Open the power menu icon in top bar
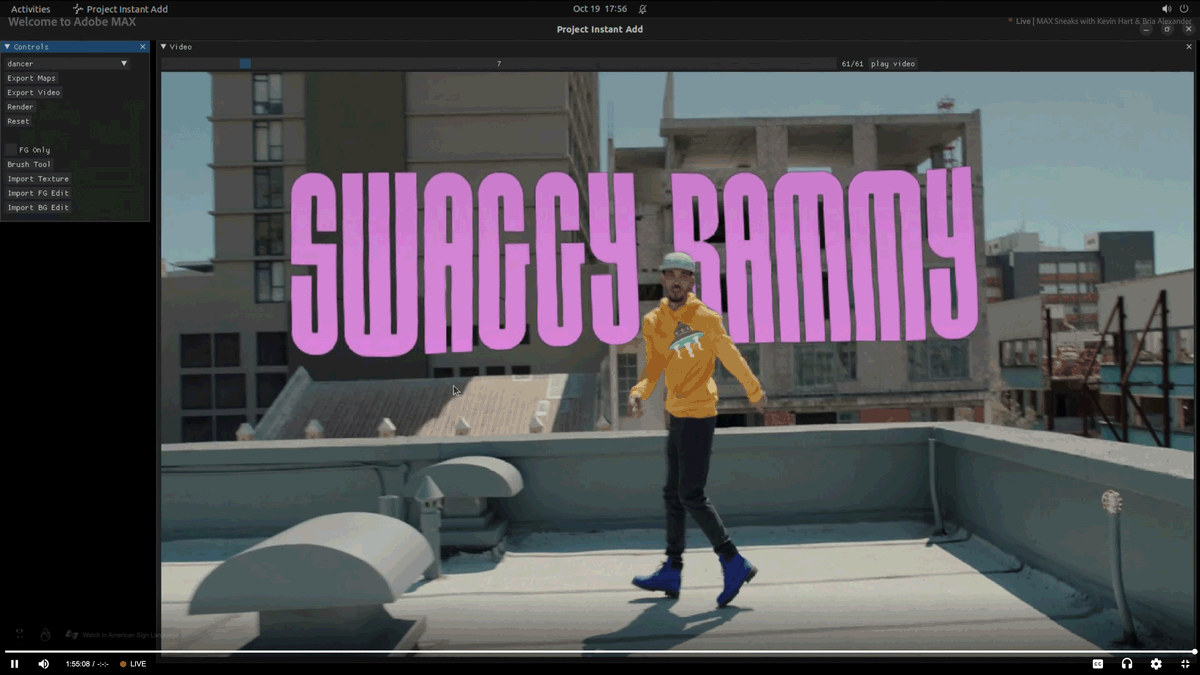The image size is (1200, 675). (x=1184, y=9)
